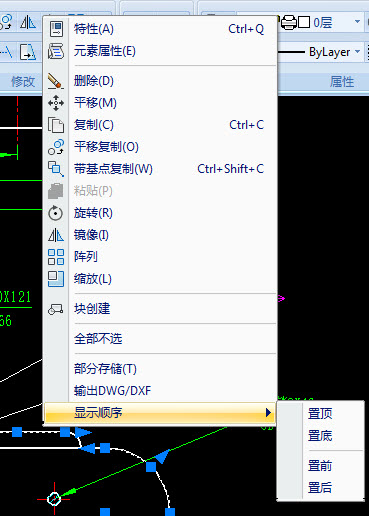Click the 旋转(R) rotate icon

tap(55, 213)
